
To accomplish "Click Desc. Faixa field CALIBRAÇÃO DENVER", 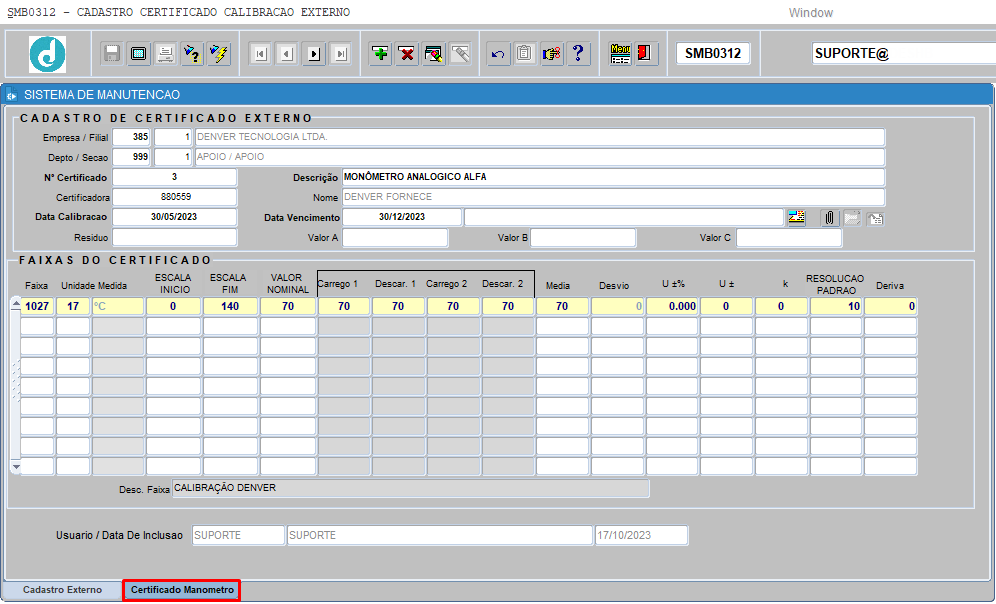I will click(x=410, y=488).
